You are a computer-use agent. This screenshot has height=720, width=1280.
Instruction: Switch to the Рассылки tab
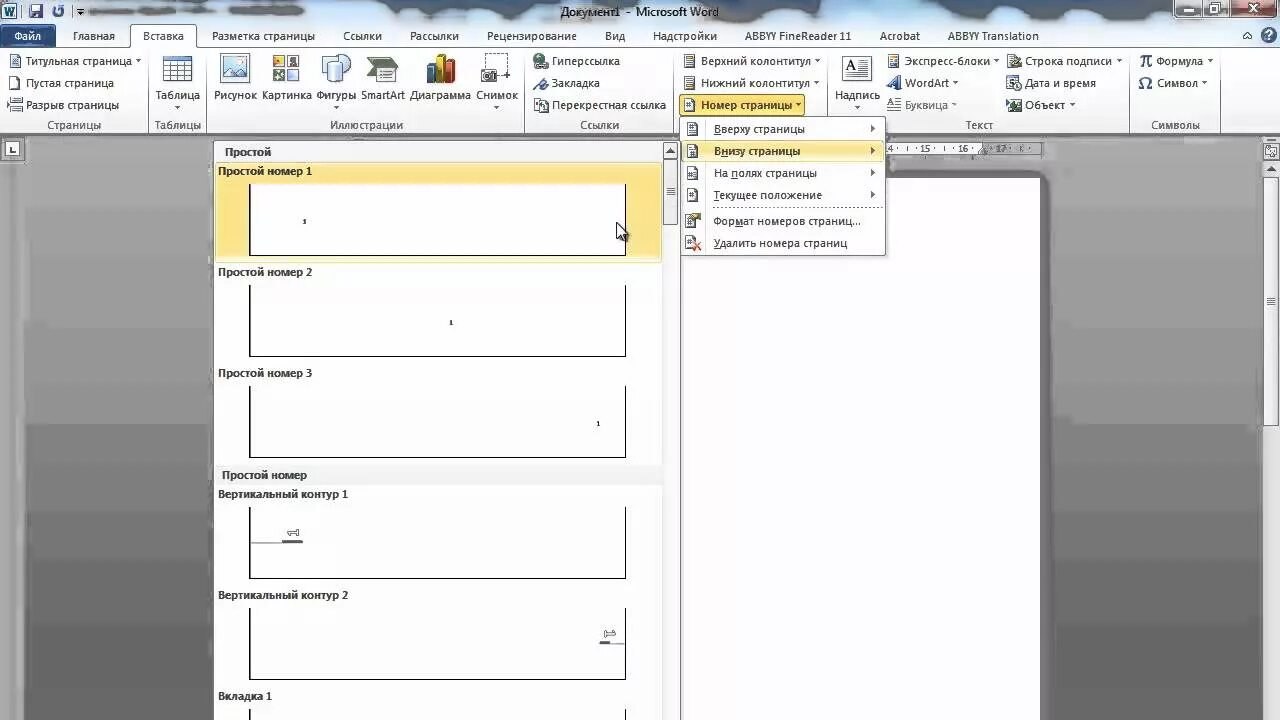pyautogui.click(x=434, y=36)
